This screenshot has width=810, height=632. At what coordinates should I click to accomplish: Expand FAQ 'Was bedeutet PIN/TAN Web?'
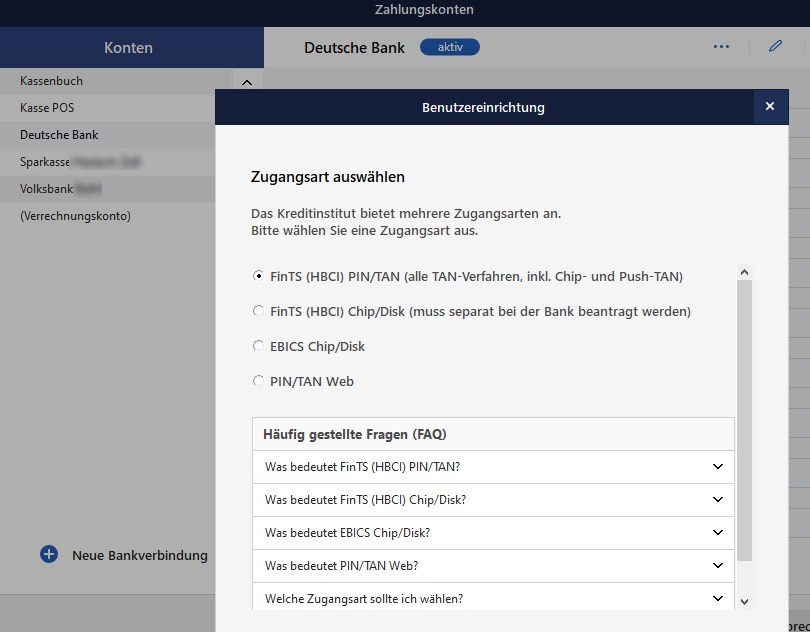493,566
